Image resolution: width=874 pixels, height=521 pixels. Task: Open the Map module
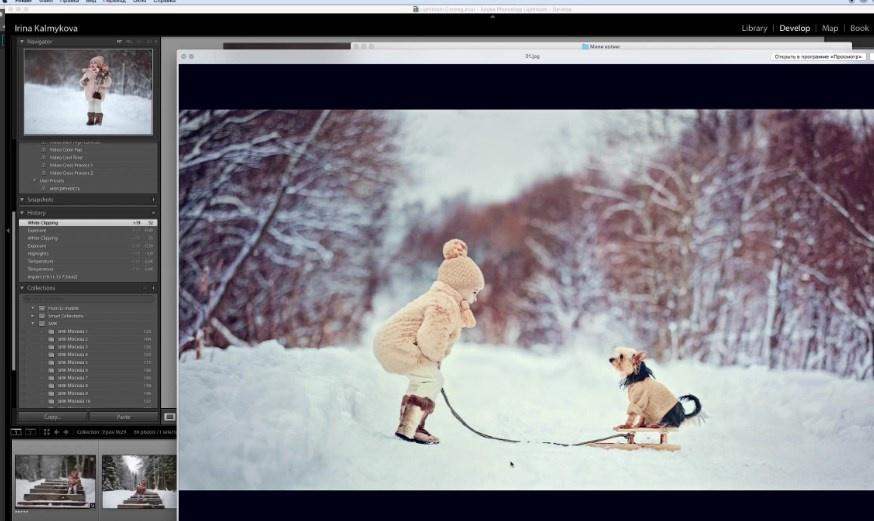coord(829,28)
